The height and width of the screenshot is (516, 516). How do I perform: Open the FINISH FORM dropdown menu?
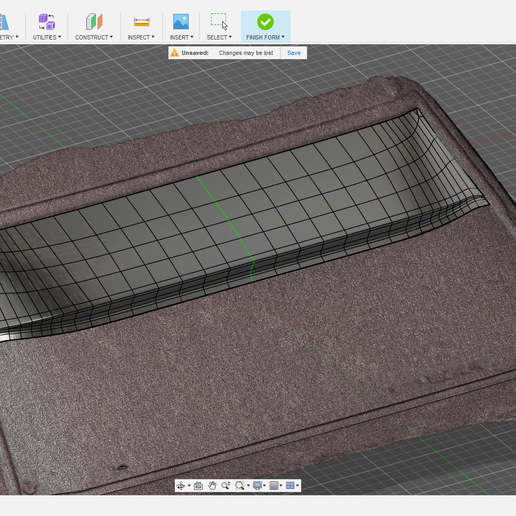coord(265,37)
